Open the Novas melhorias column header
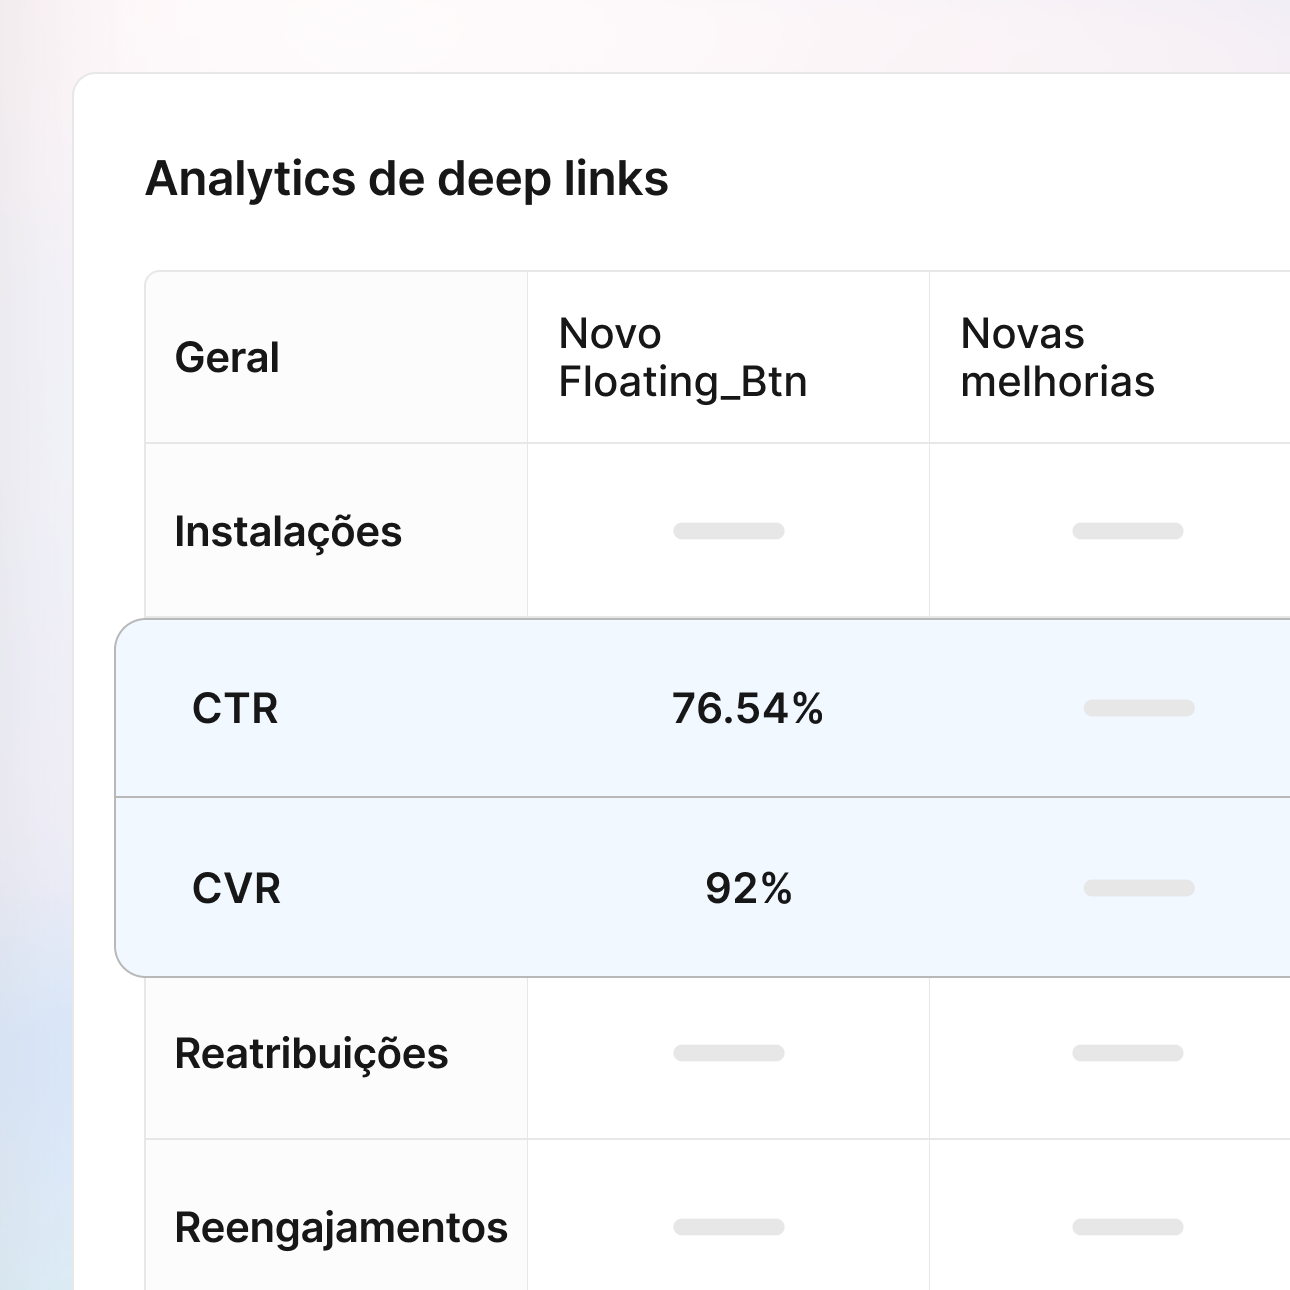Viewport: 1290px width, 1290px height. point(1057,358)
